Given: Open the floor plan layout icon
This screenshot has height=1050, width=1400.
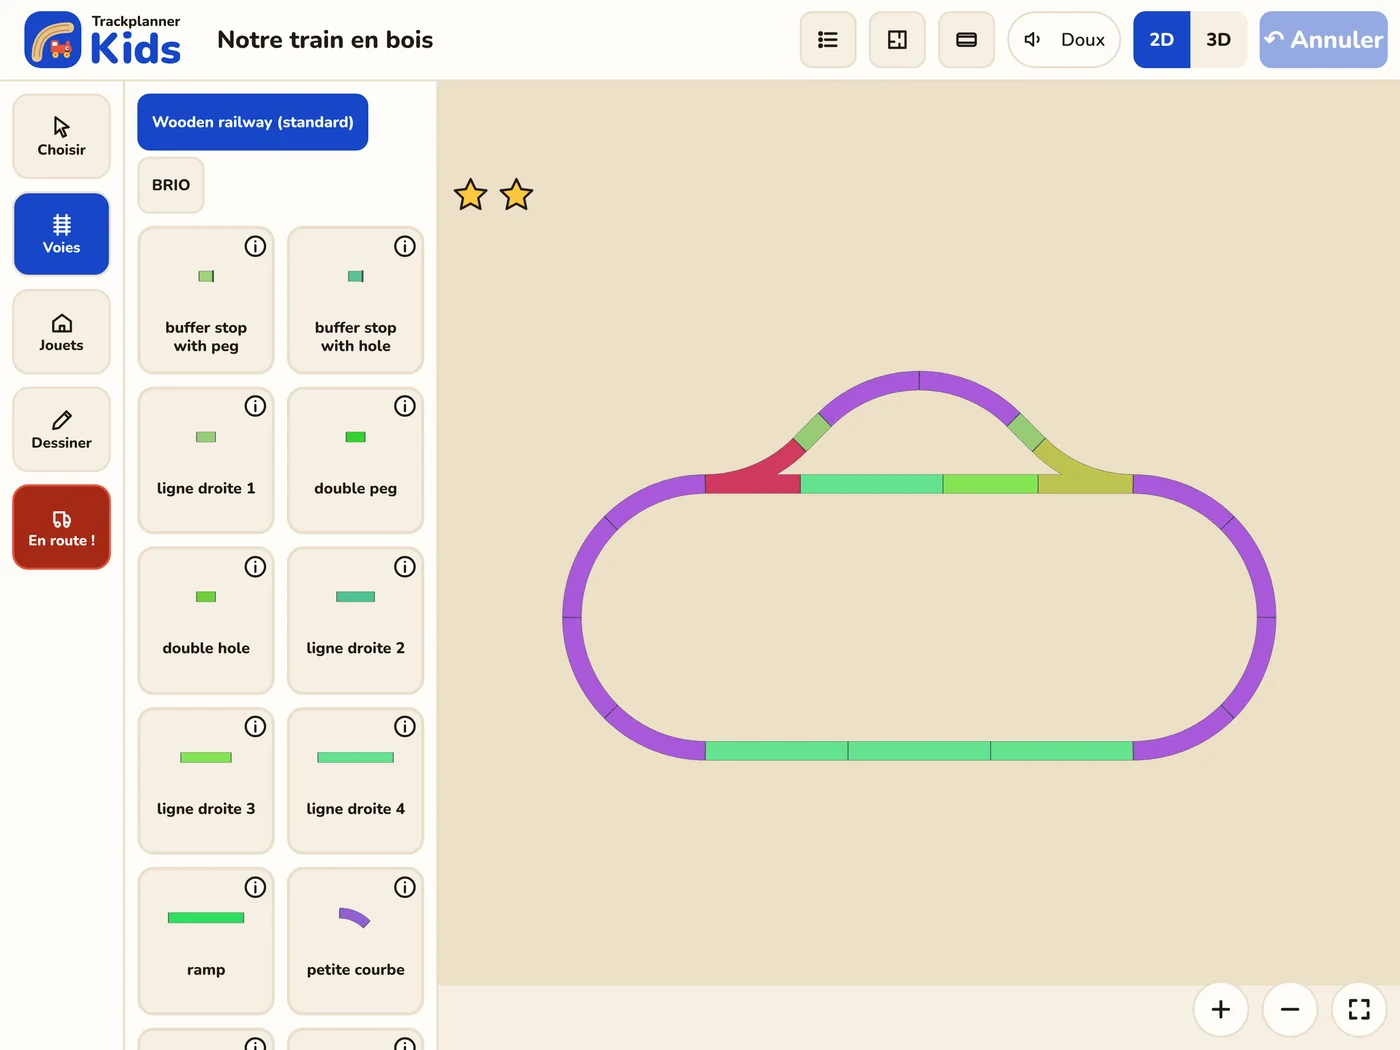Looking at the screenshot, I should [x=897, y=40].
